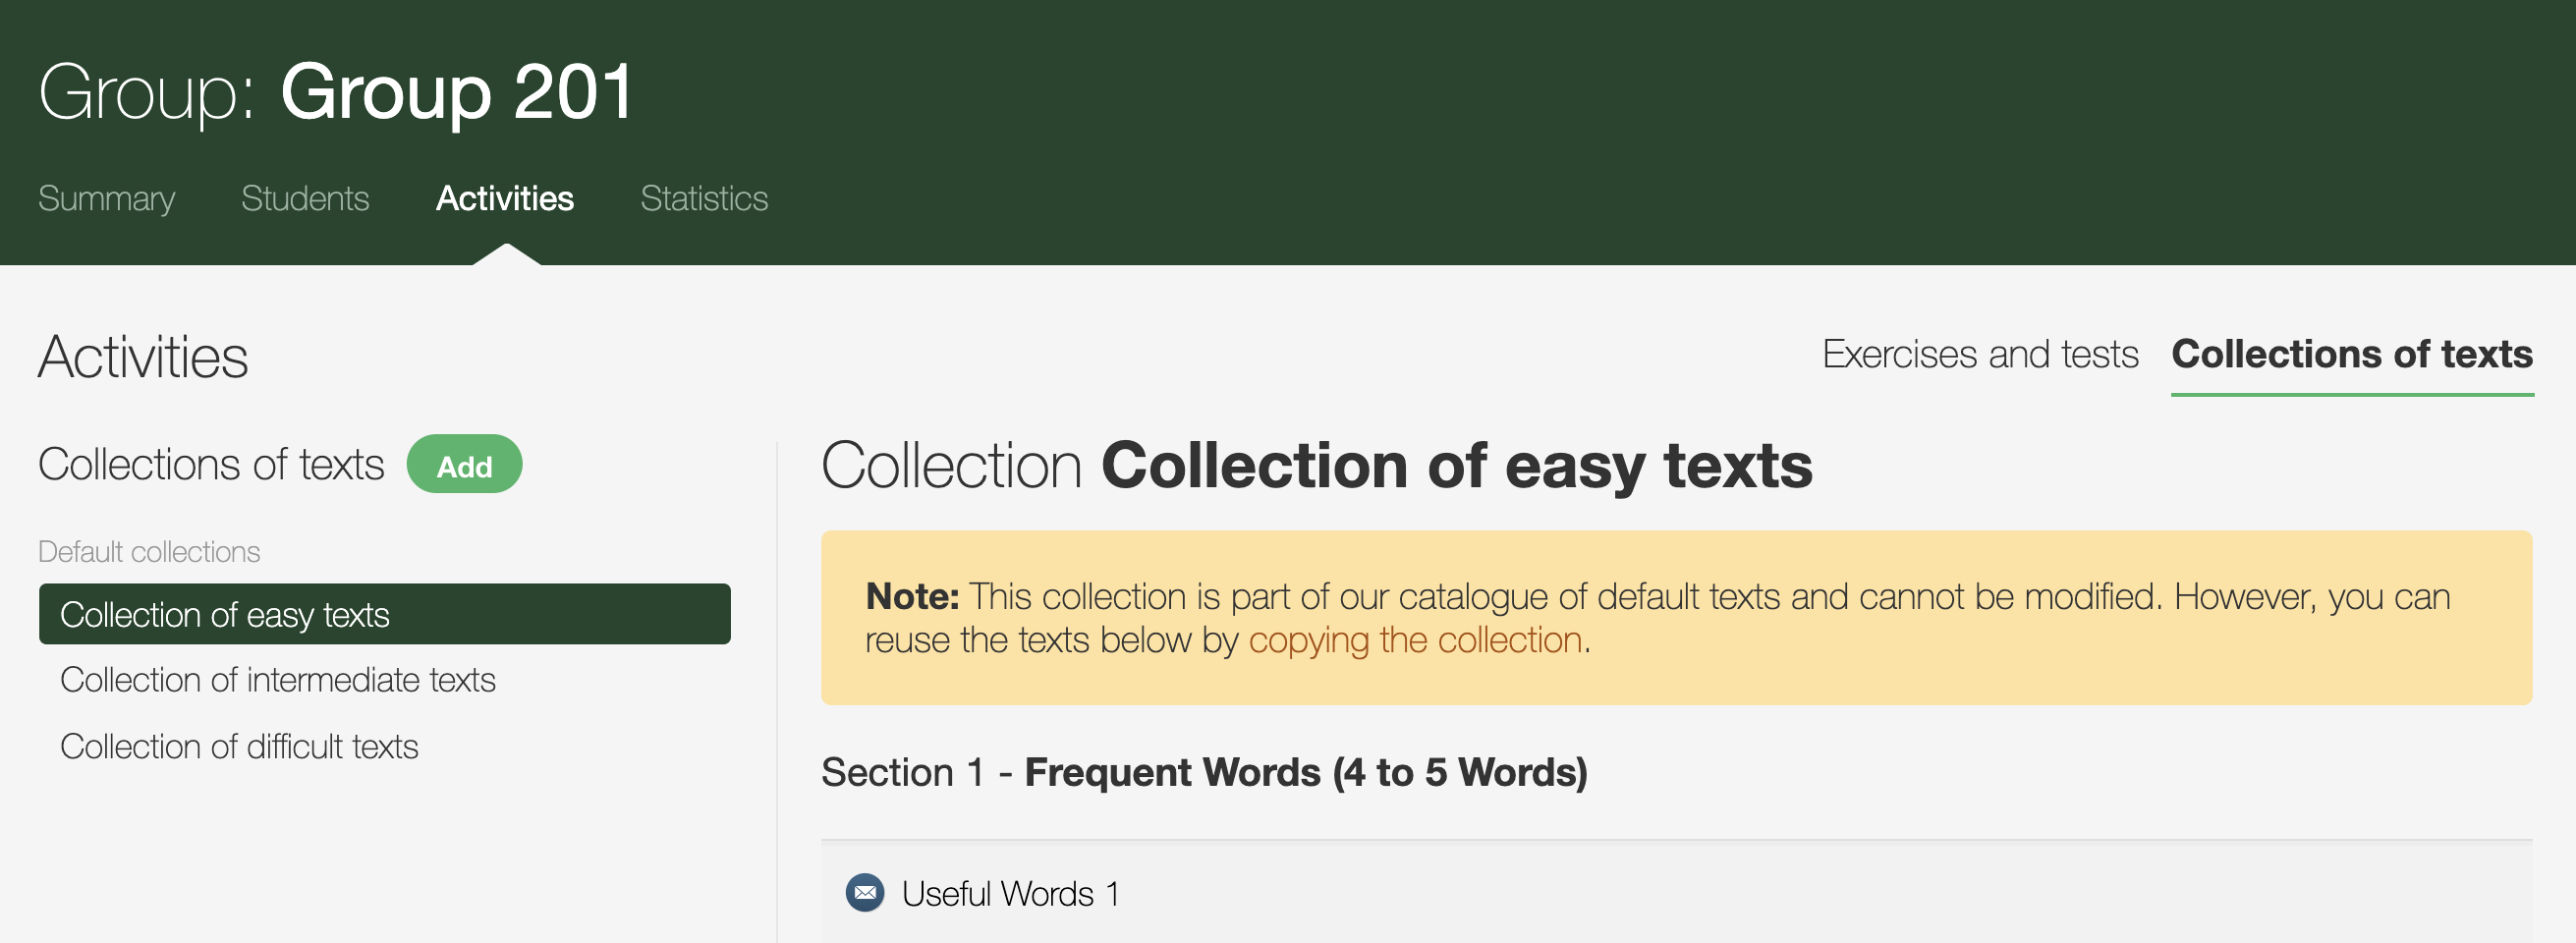The image size is (2576, 943).
Task: Open the Summary tab
Action: click(106, 198)
